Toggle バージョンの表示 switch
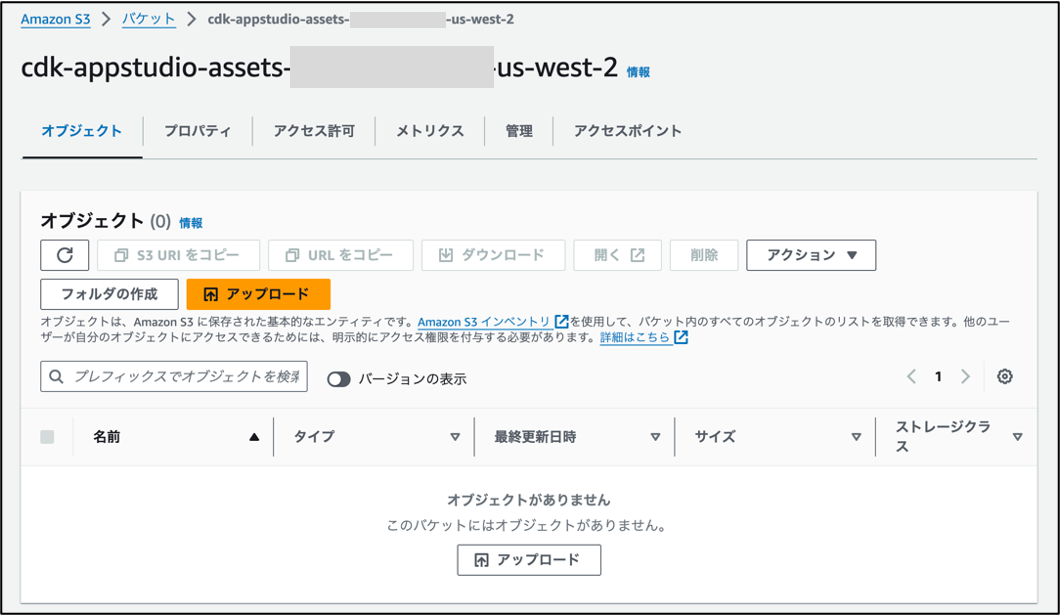 [x=339, y=379]
